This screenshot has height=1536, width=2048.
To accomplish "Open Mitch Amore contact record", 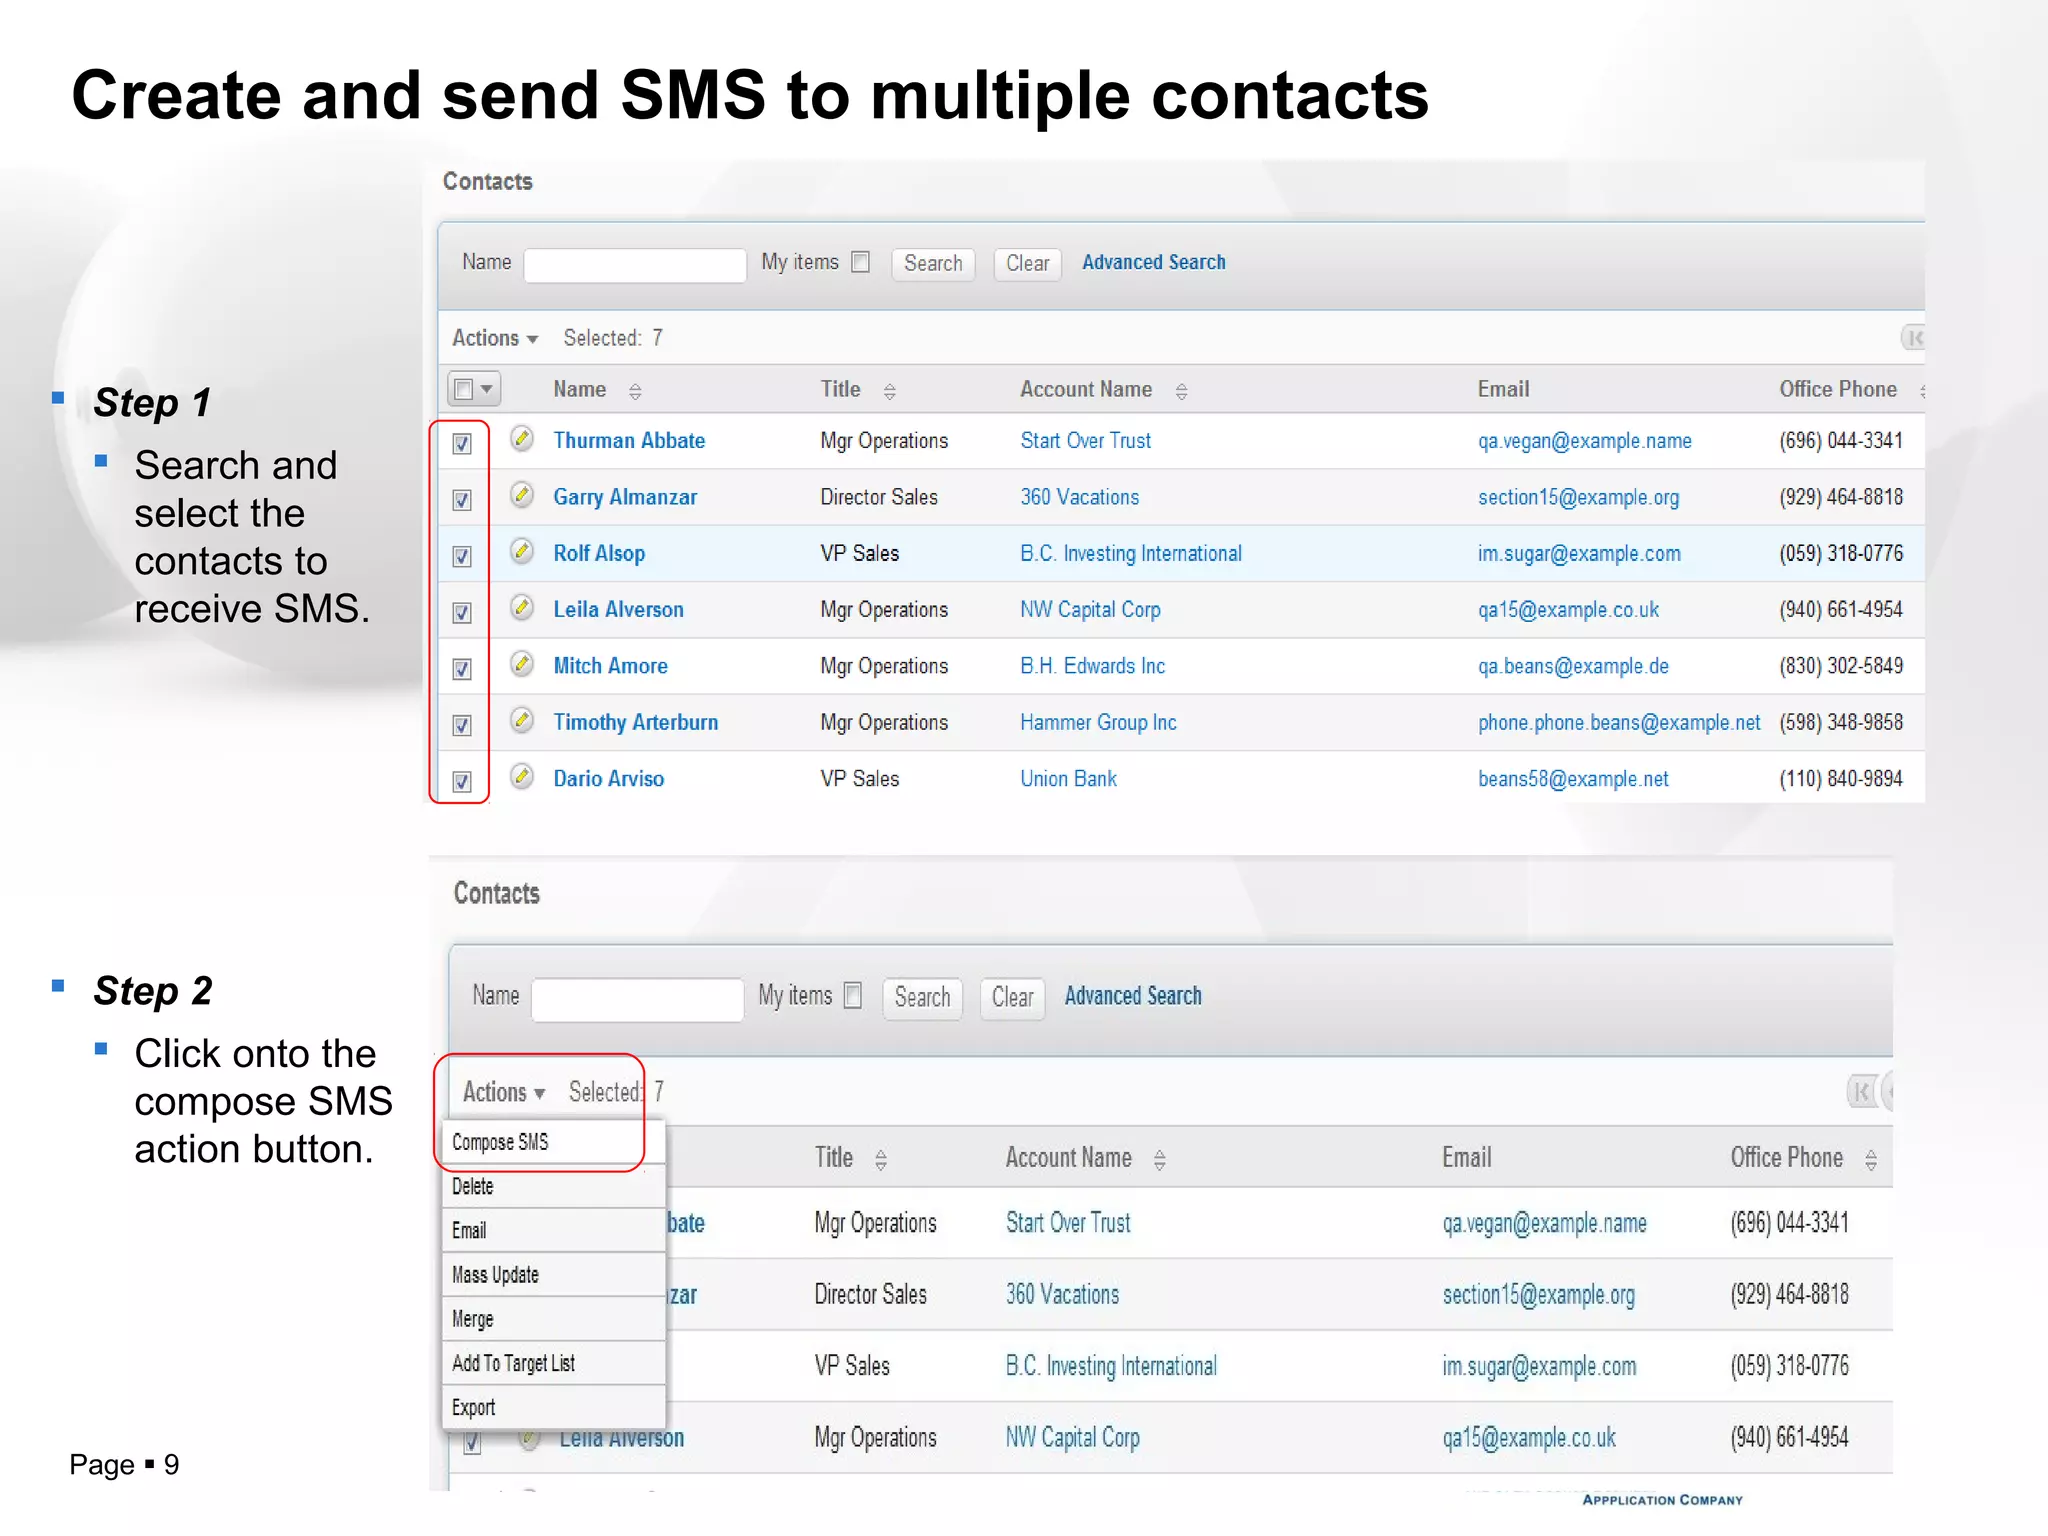I will [610, 666].
